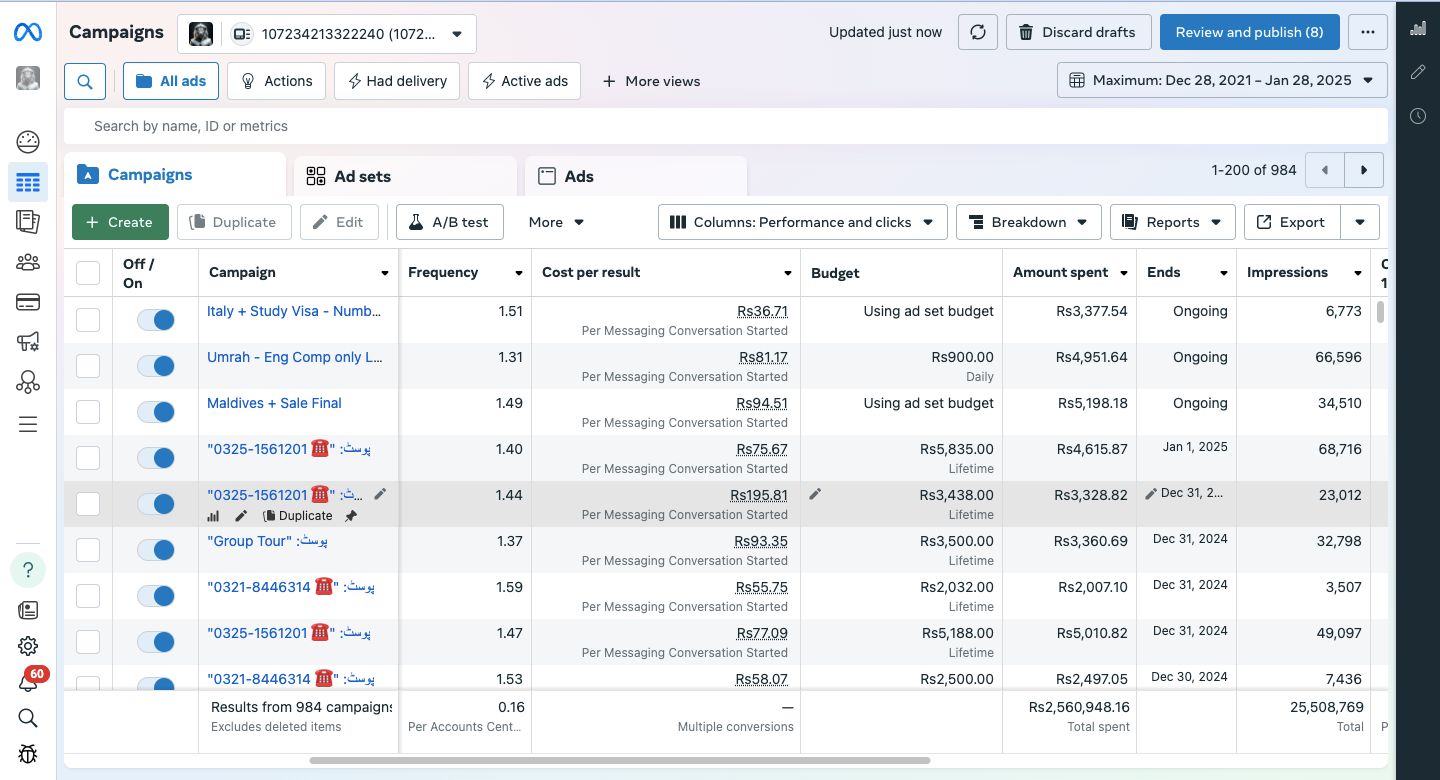Open the history clock icon in right panel
Image resolution: width=1440 pixels, height=780 pixels.
(x=1418, y=116)
